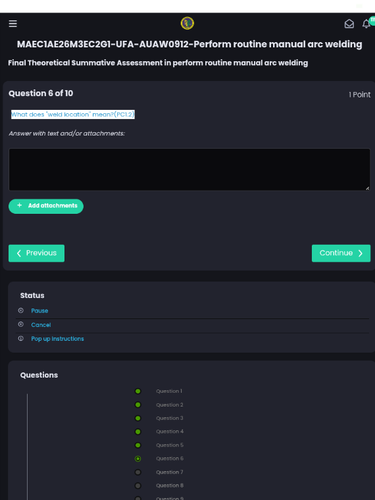
Task: Select the Question 4 status dot
Action: [x=138, y=432]
